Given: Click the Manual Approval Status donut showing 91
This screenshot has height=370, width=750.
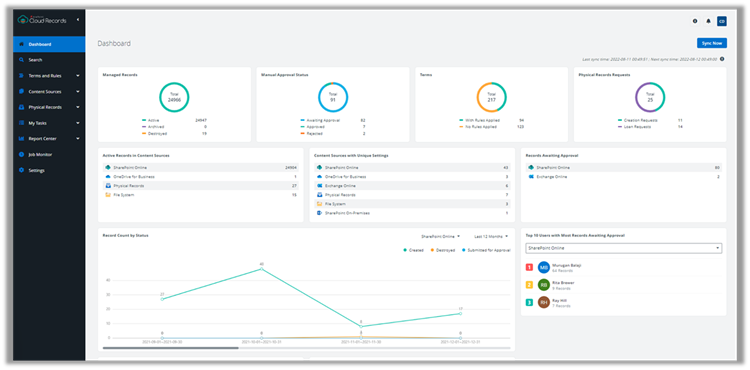Looking at the screenshot, I should pos(333,97).
